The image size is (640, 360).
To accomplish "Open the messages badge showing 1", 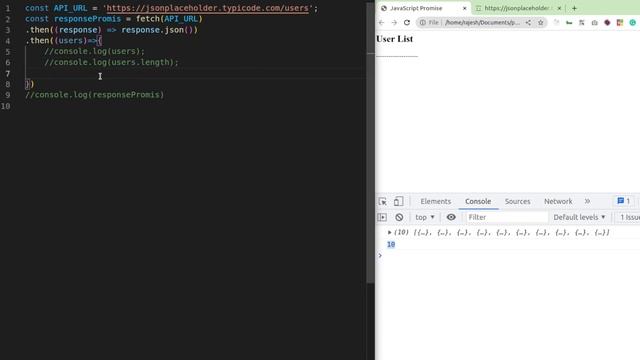I will (624, 201).
